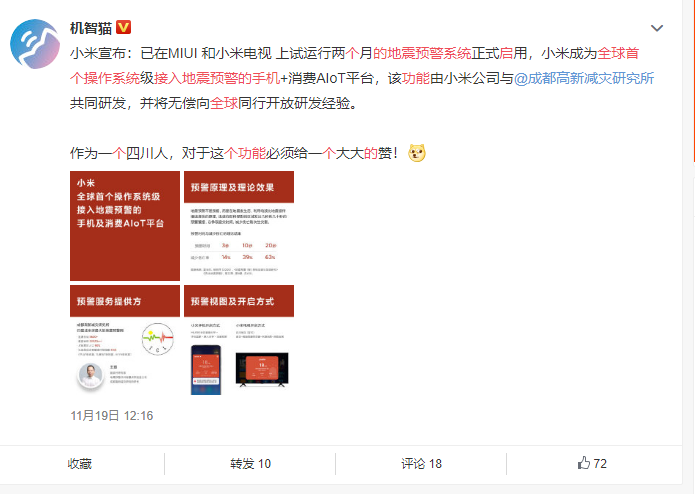Click the doge emoji in the post

point(417,153)
